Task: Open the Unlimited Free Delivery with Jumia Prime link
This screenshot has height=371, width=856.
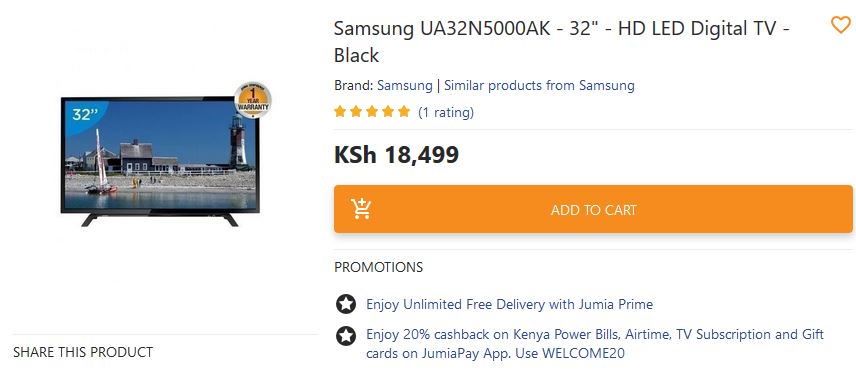Action: (509, 304)
